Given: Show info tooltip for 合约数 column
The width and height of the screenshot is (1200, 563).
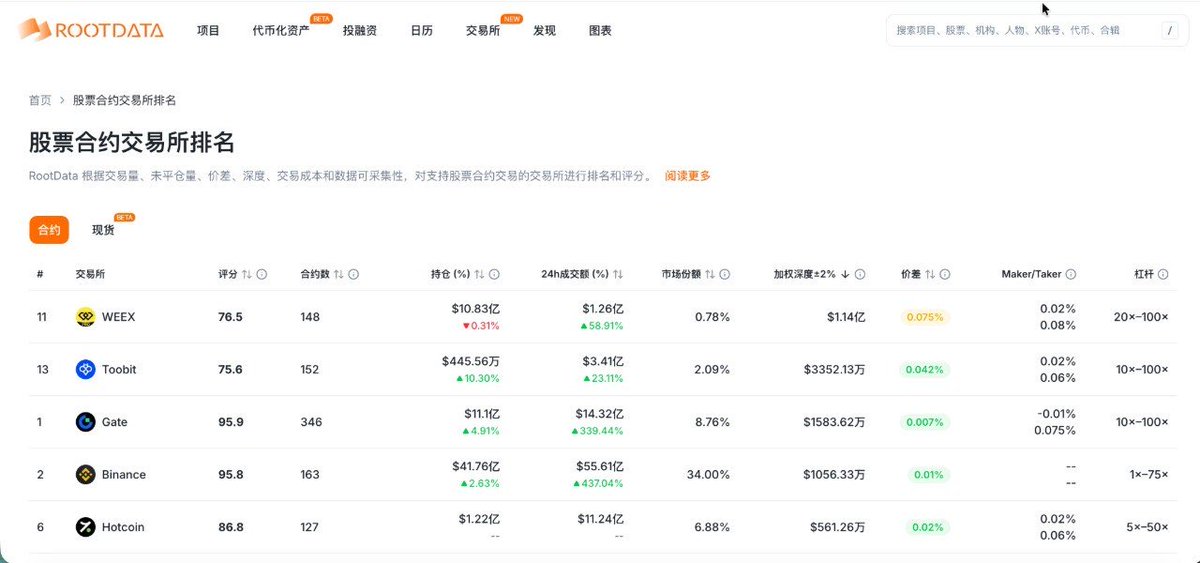Looking at the screenshot, I should (x=353, y=274).
